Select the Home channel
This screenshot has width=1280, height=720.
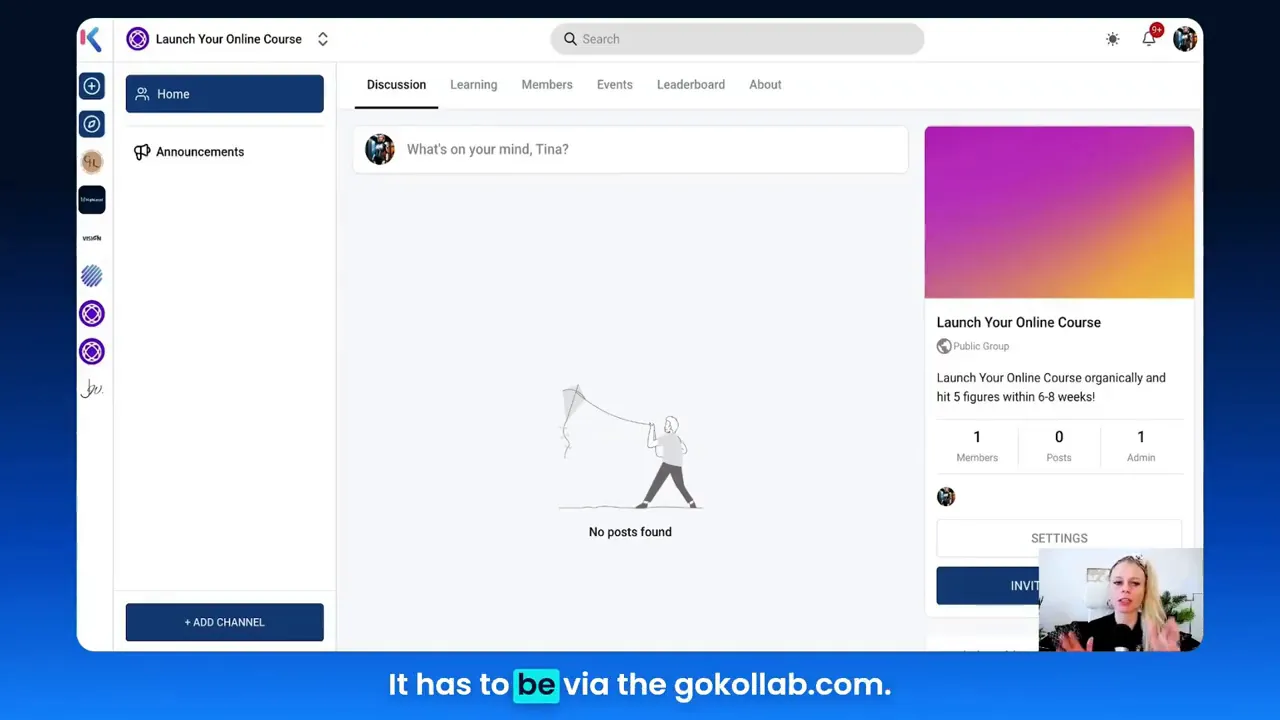pos(225,94)
